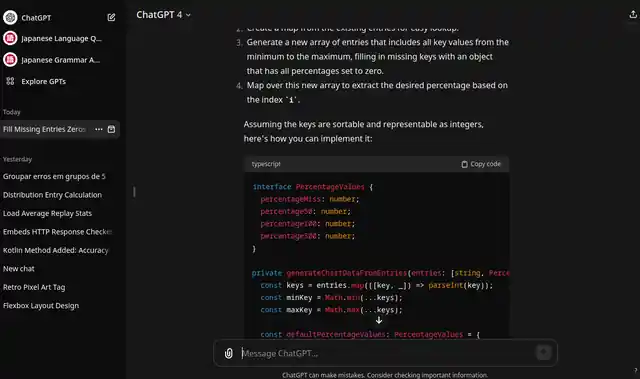Click the 'Today' section heading
The width and height of the screenshot is (640, 379).
point(11,112)
